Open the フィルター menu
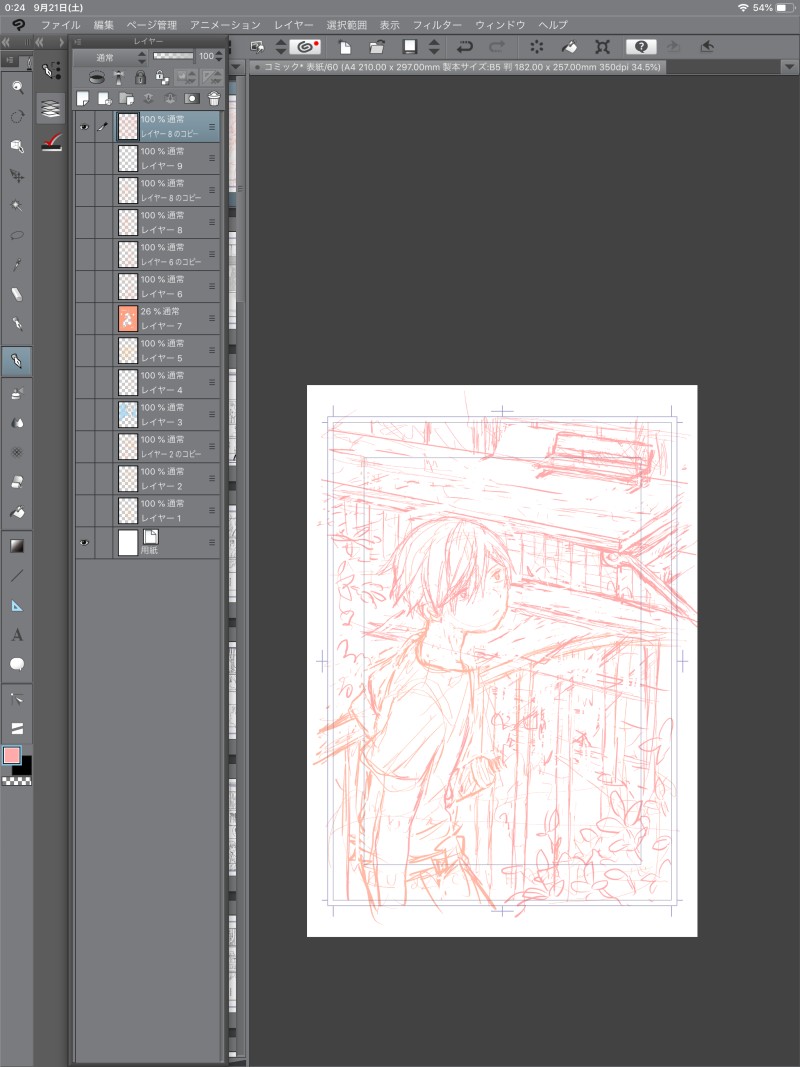This screenshot has height=1067, width=800. [437, 25]
